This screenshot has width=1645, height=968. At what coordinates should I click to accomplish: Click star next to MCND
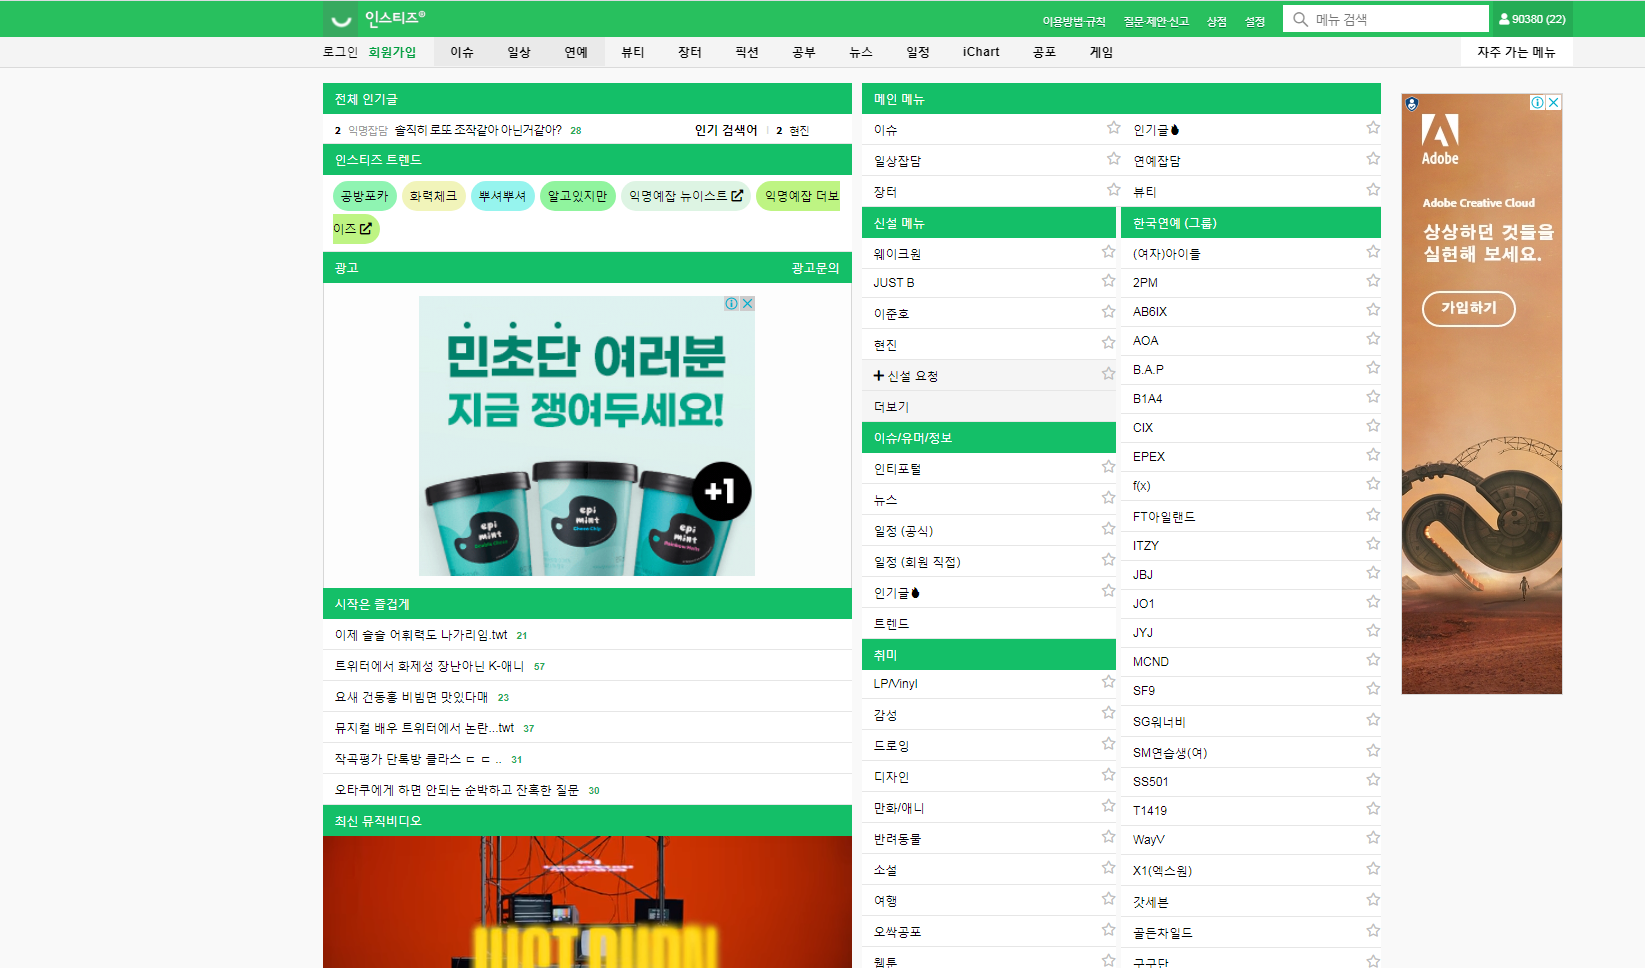point(1373,659)
